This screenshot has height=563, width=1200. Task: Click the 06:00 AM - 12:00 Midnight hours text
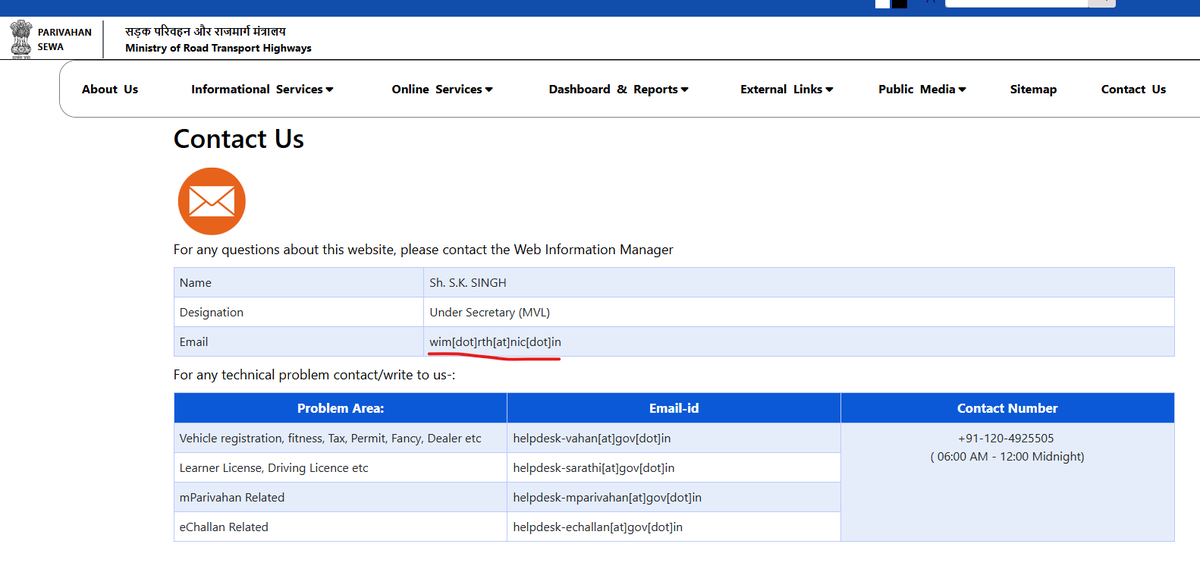[1007, 457]
